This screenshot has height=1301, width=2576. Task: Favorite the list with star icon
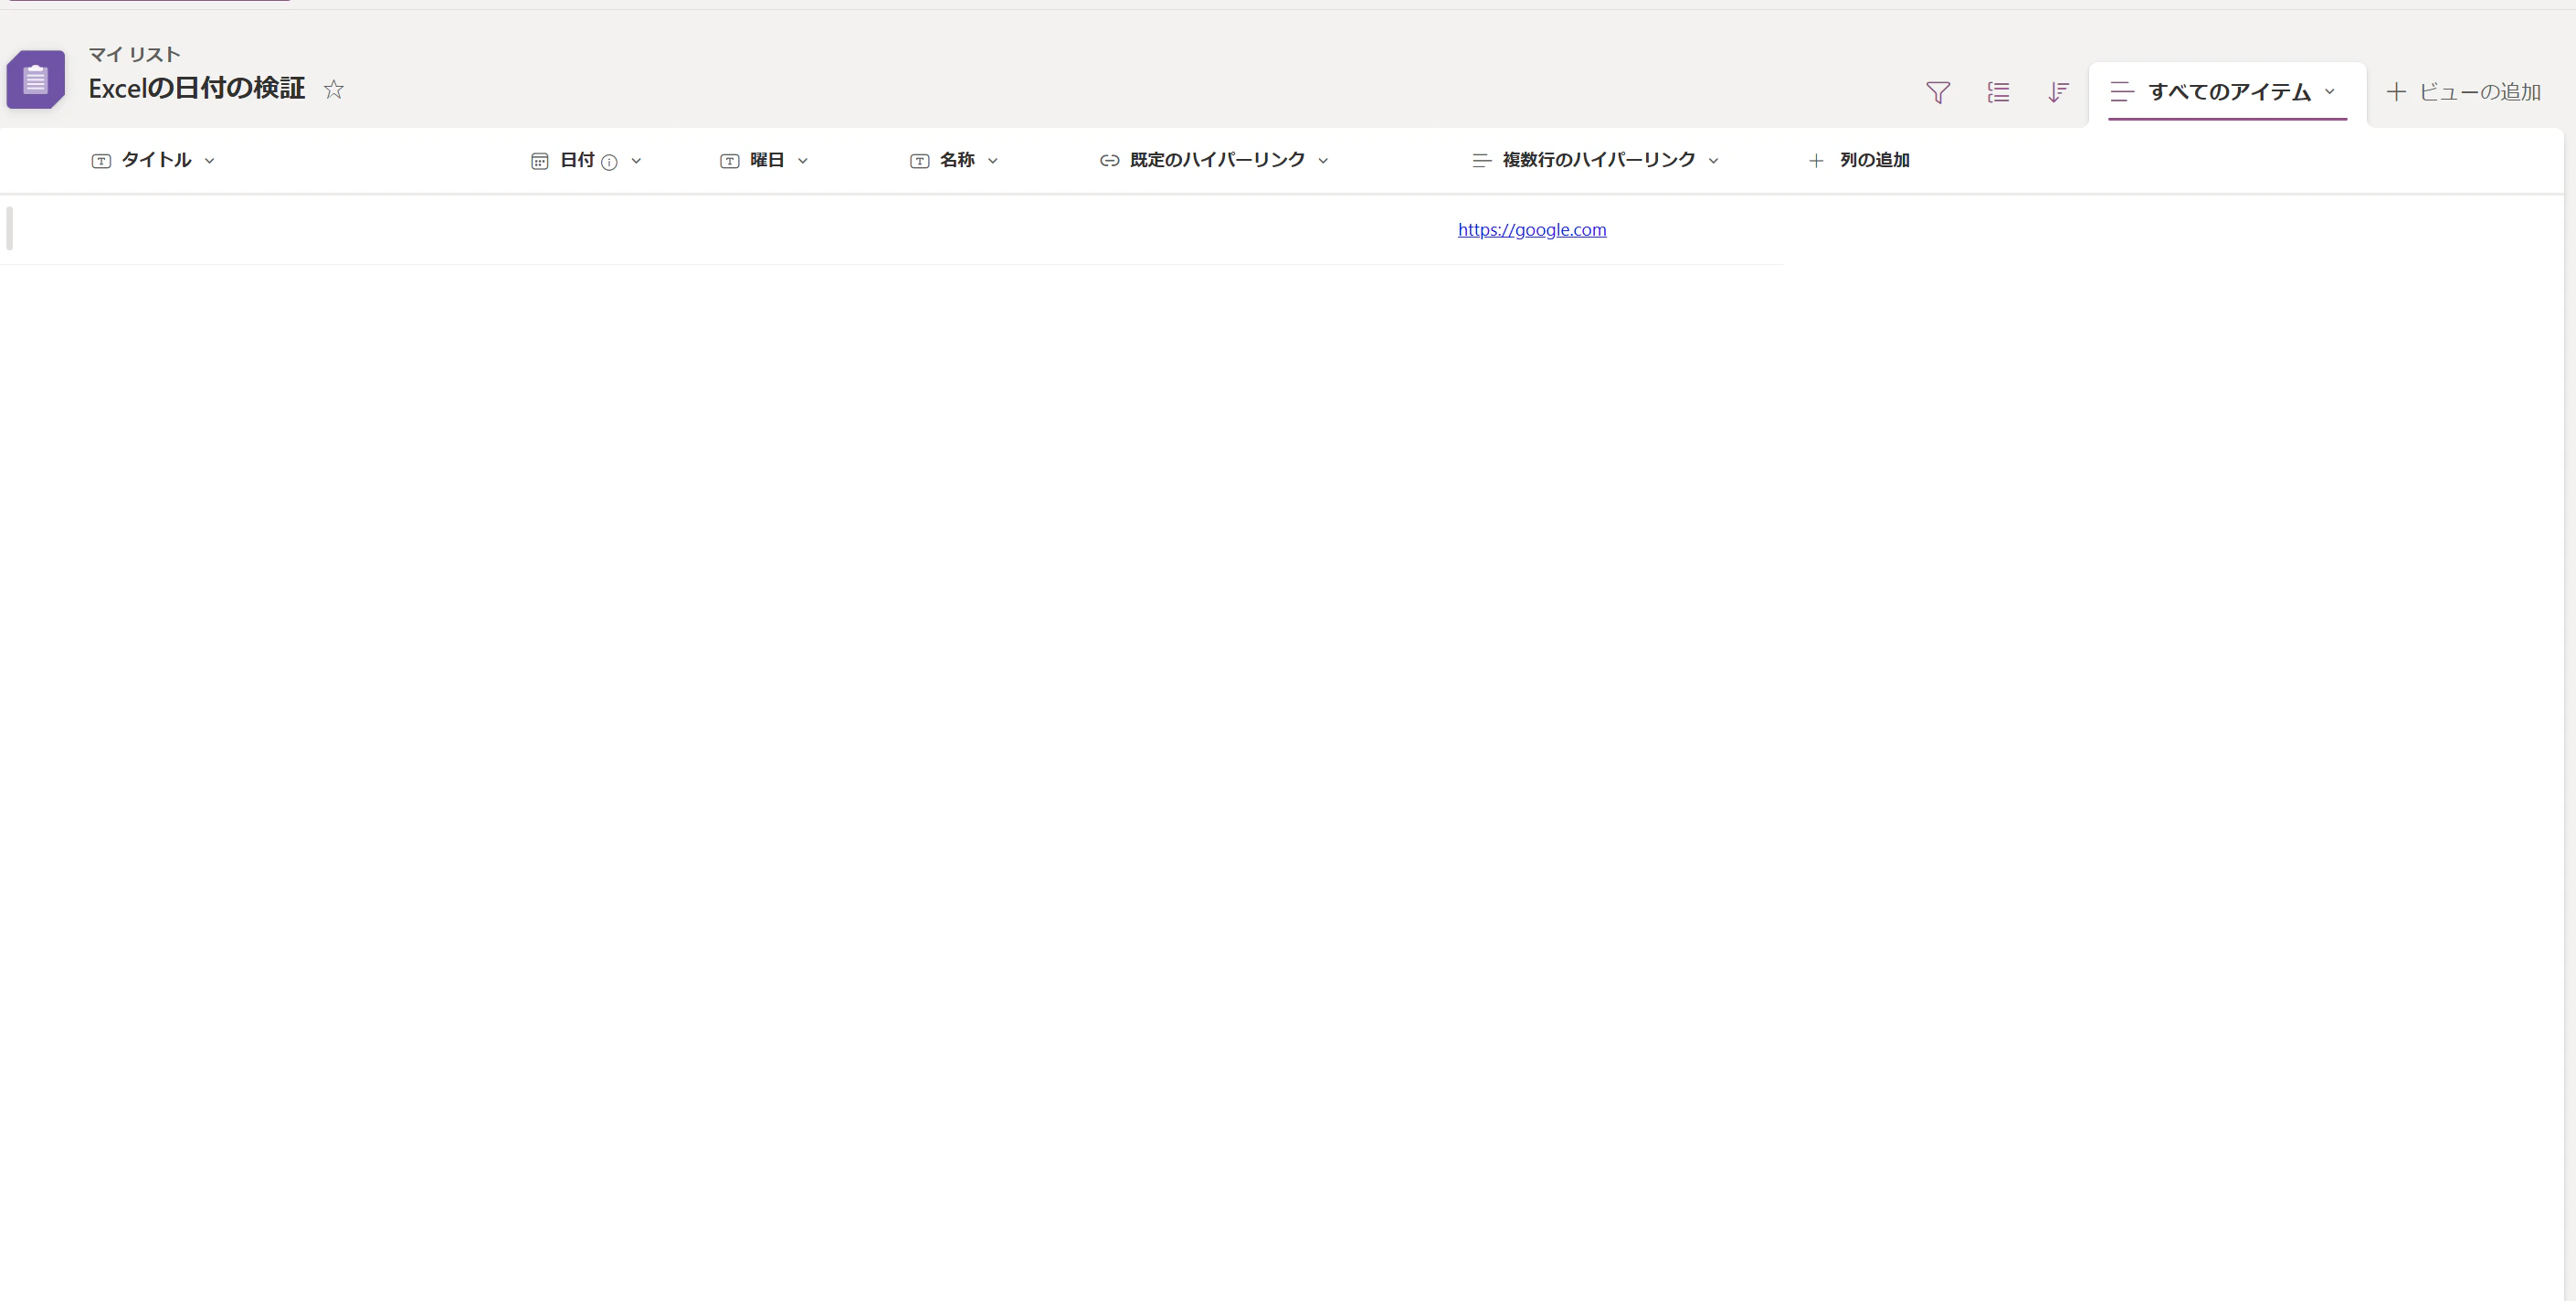click(334, 89)
